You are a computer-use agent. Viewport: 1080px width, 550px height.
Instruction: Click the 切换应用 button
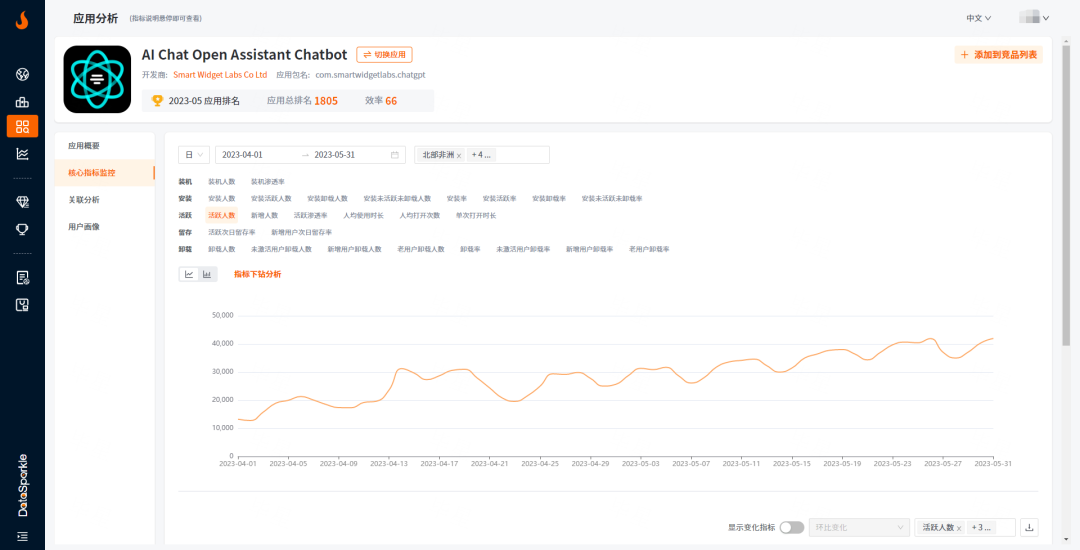[x=384, y=55]
